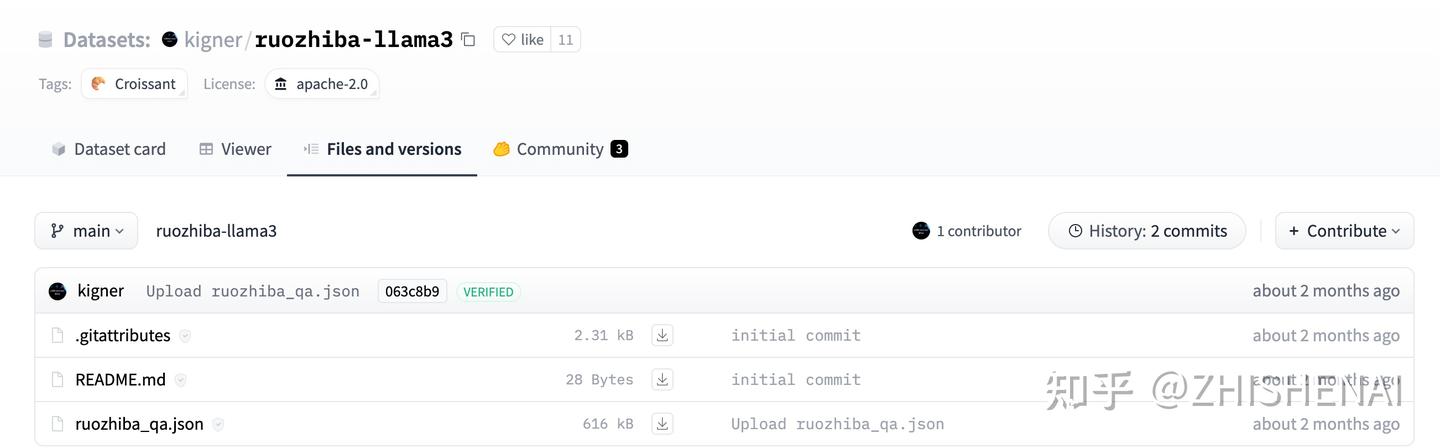Image resolution: width=1440 pixels, height=448 pixels.
Task: View History: 2 commits
Action: point(1146,231)
